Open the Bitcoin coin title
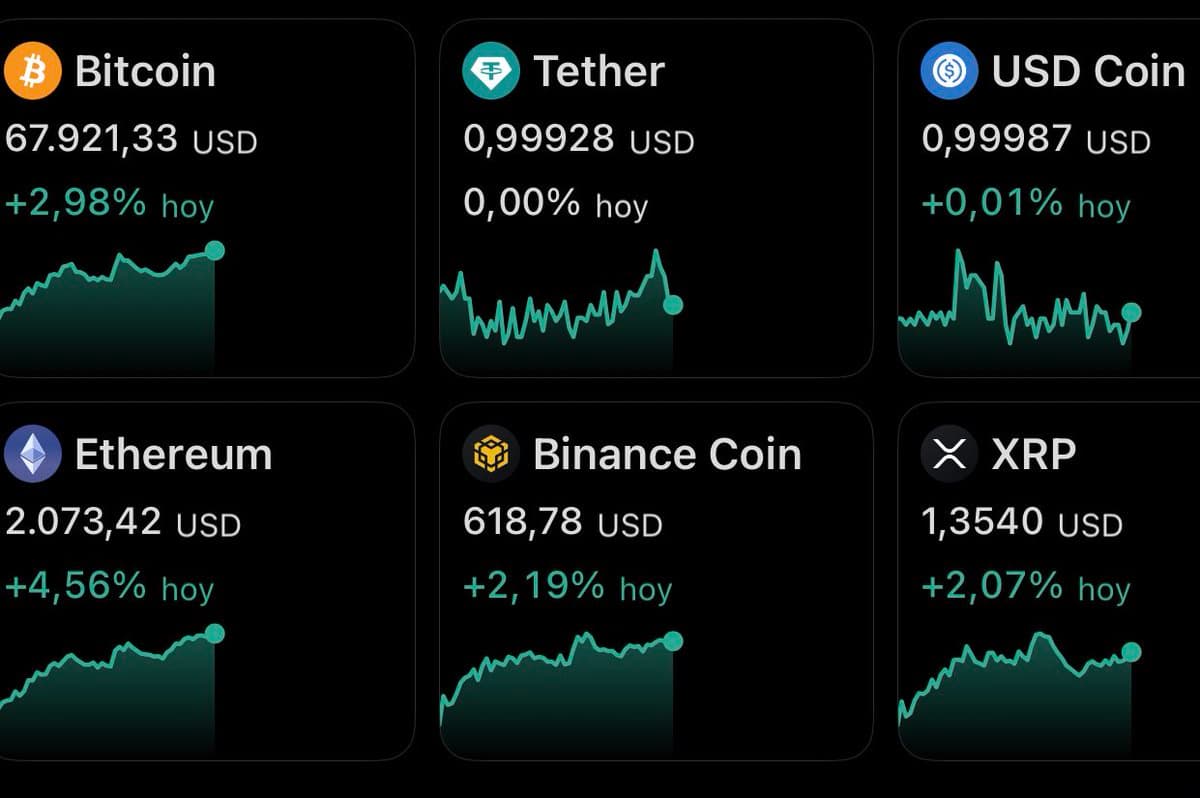The image size is (1200, 798). (145, 71)
